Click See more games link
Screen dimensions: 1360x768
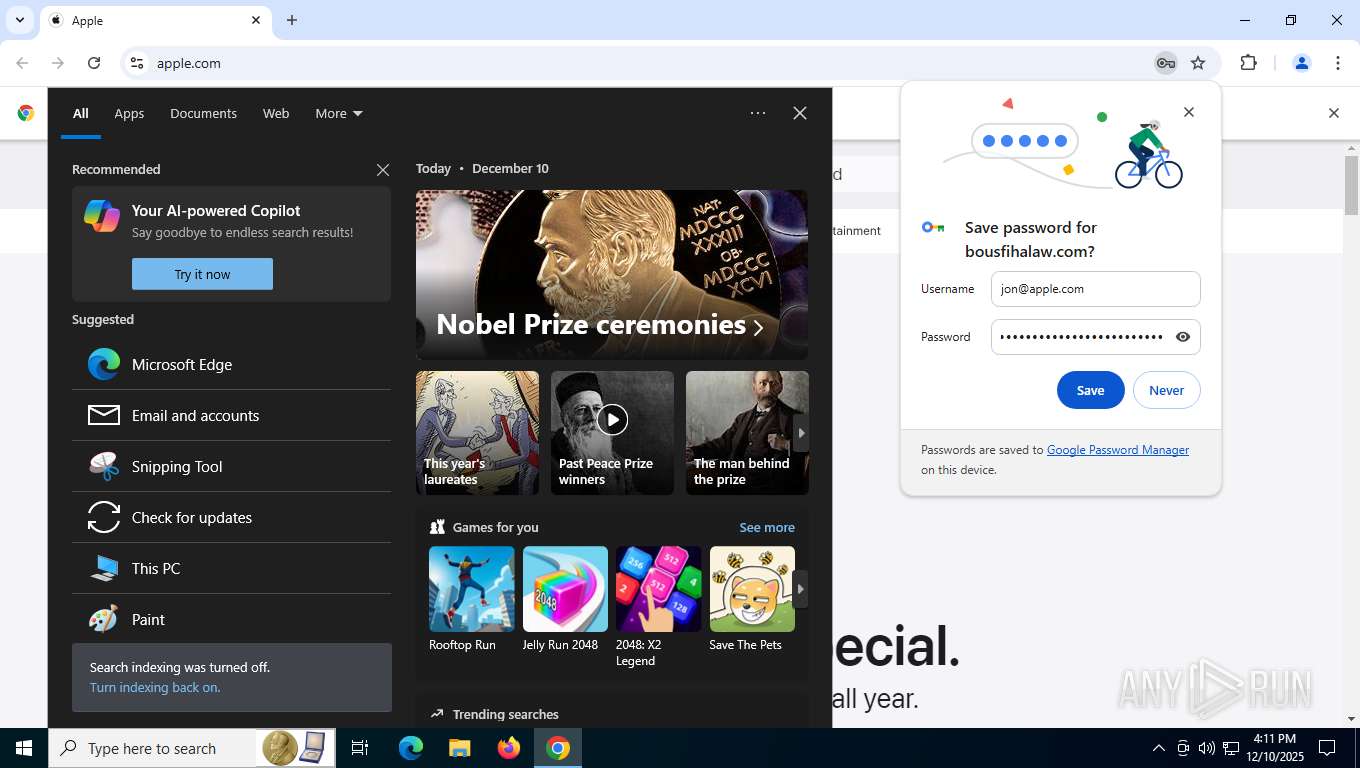pyautogui.click(x=767, y=527)
